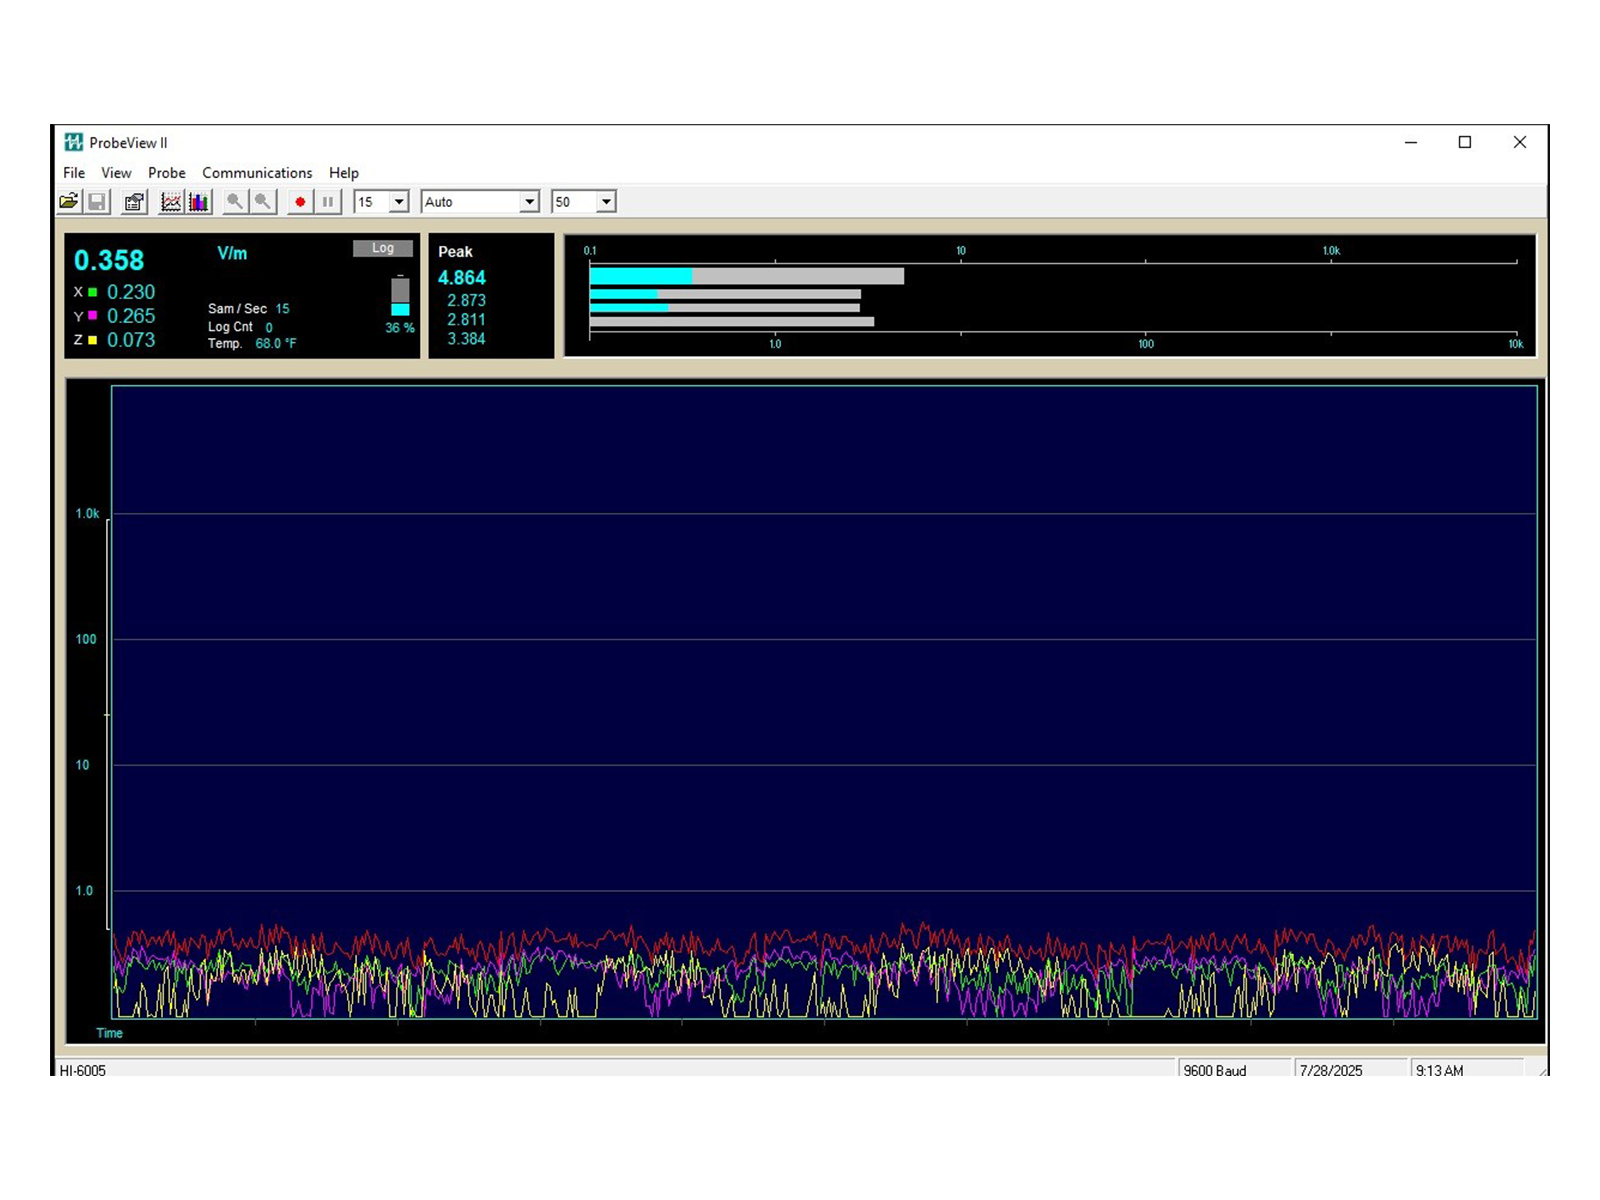Expand the Auto range dropdown
The height and width of the screenshot is (1200, 1600).
[529, 202]
